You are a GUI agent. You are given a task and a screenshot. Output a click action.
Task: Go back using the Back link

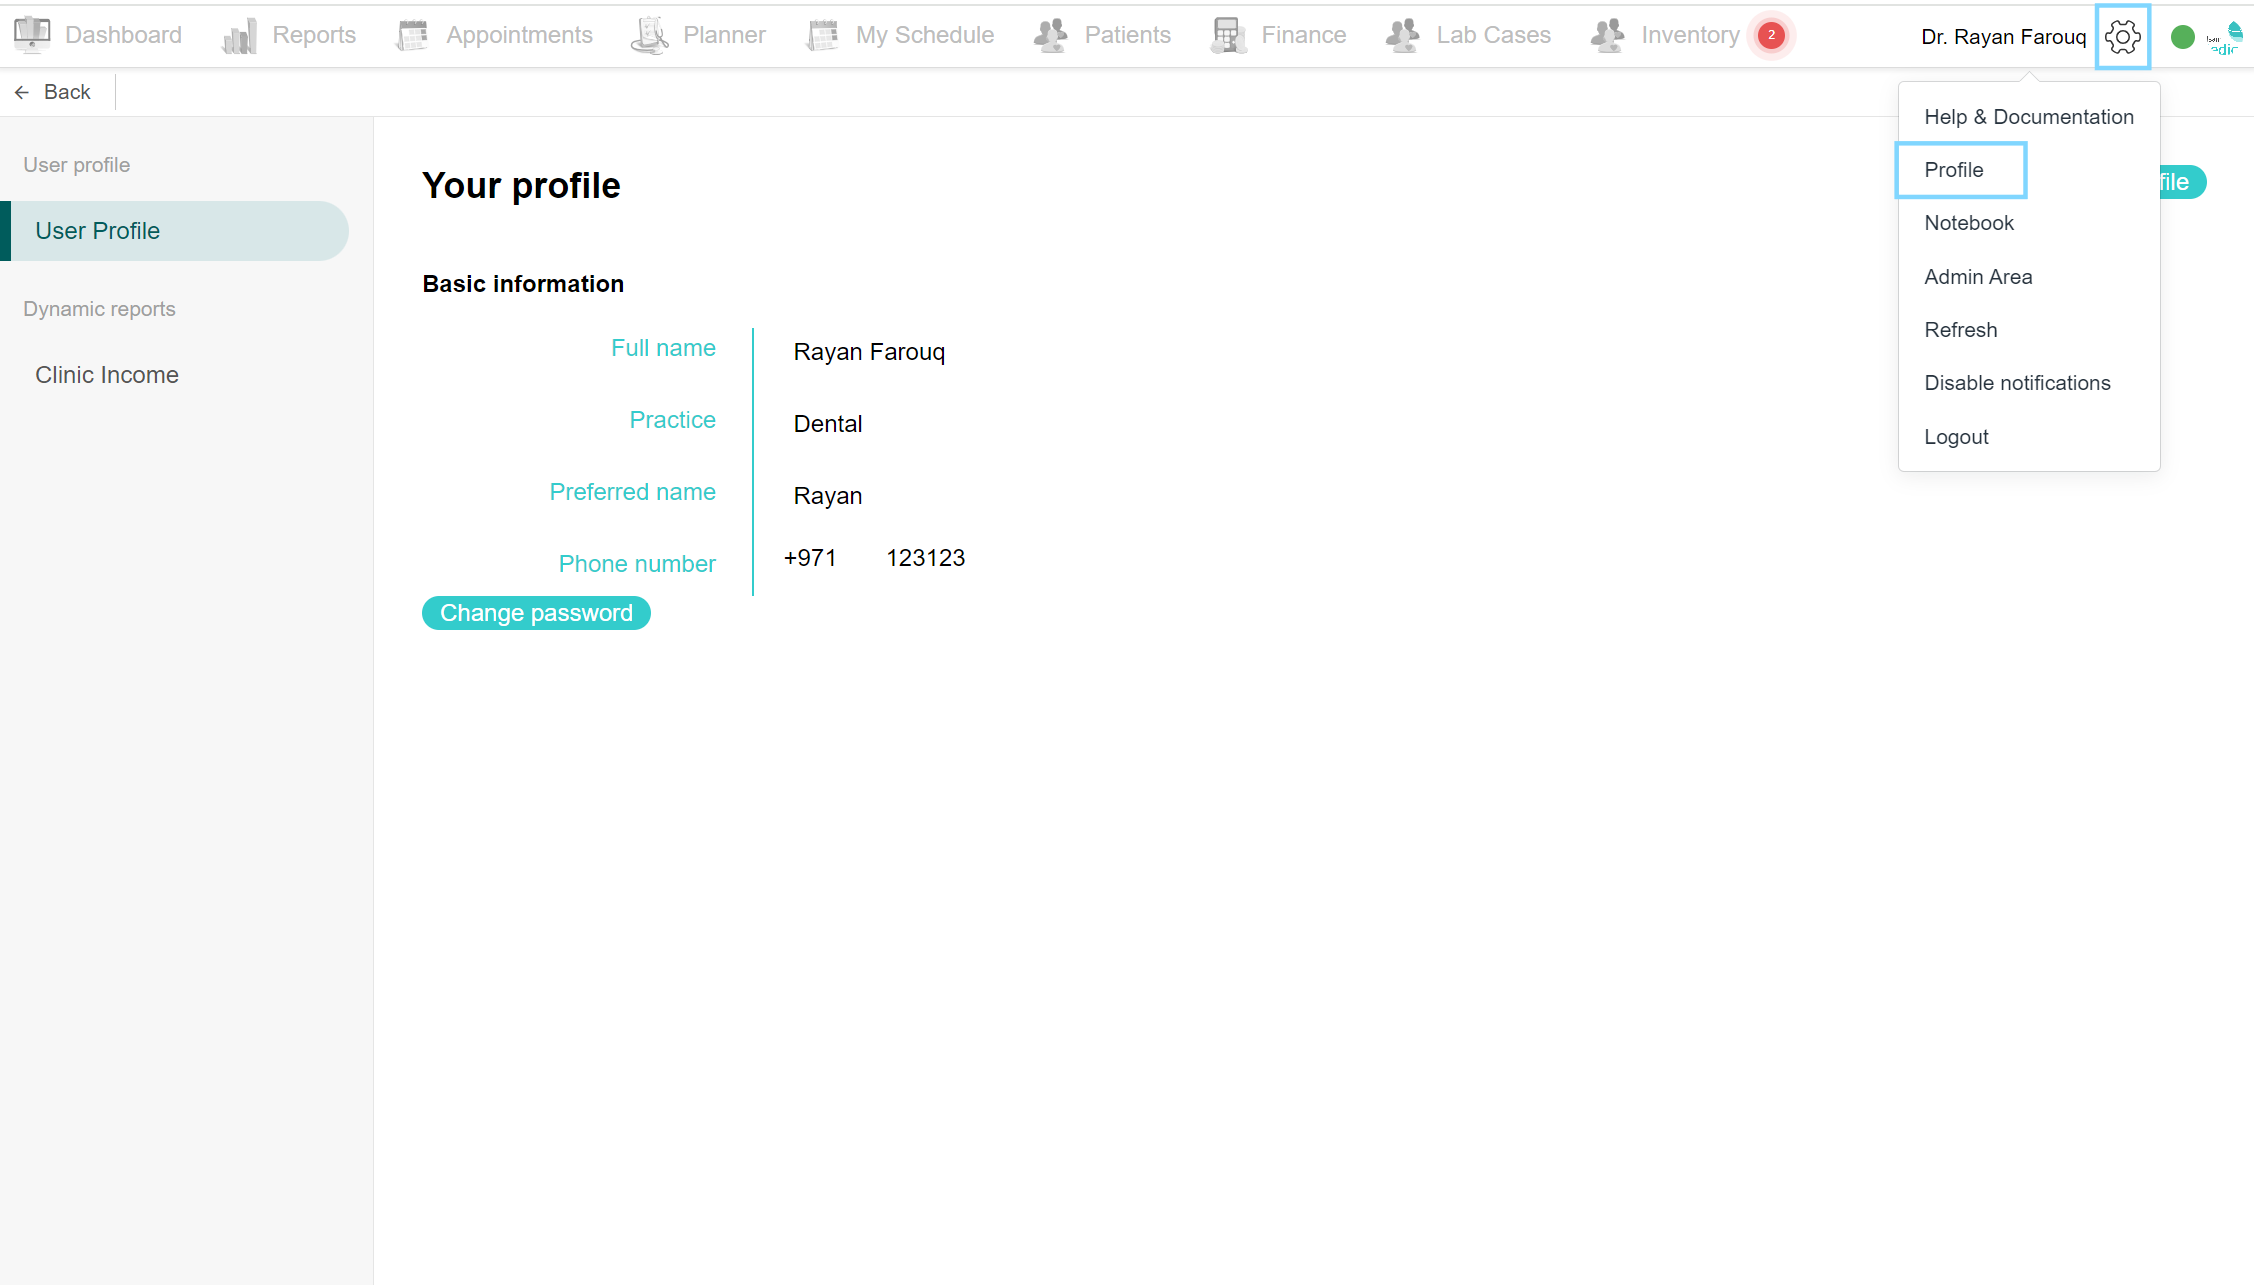(x=53, y=92)
